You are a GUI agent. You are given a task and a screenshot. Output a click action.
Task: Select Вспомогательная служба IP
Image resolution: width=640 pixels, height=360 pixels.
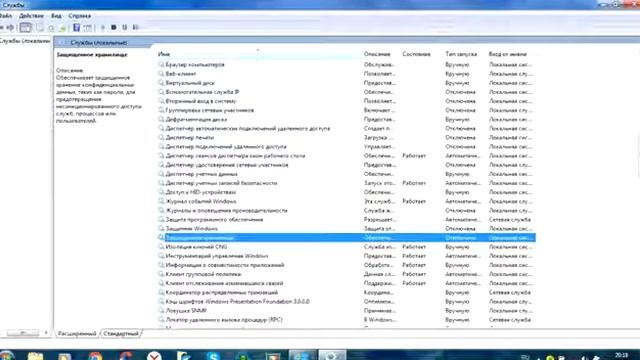click(x=346, y=92)
